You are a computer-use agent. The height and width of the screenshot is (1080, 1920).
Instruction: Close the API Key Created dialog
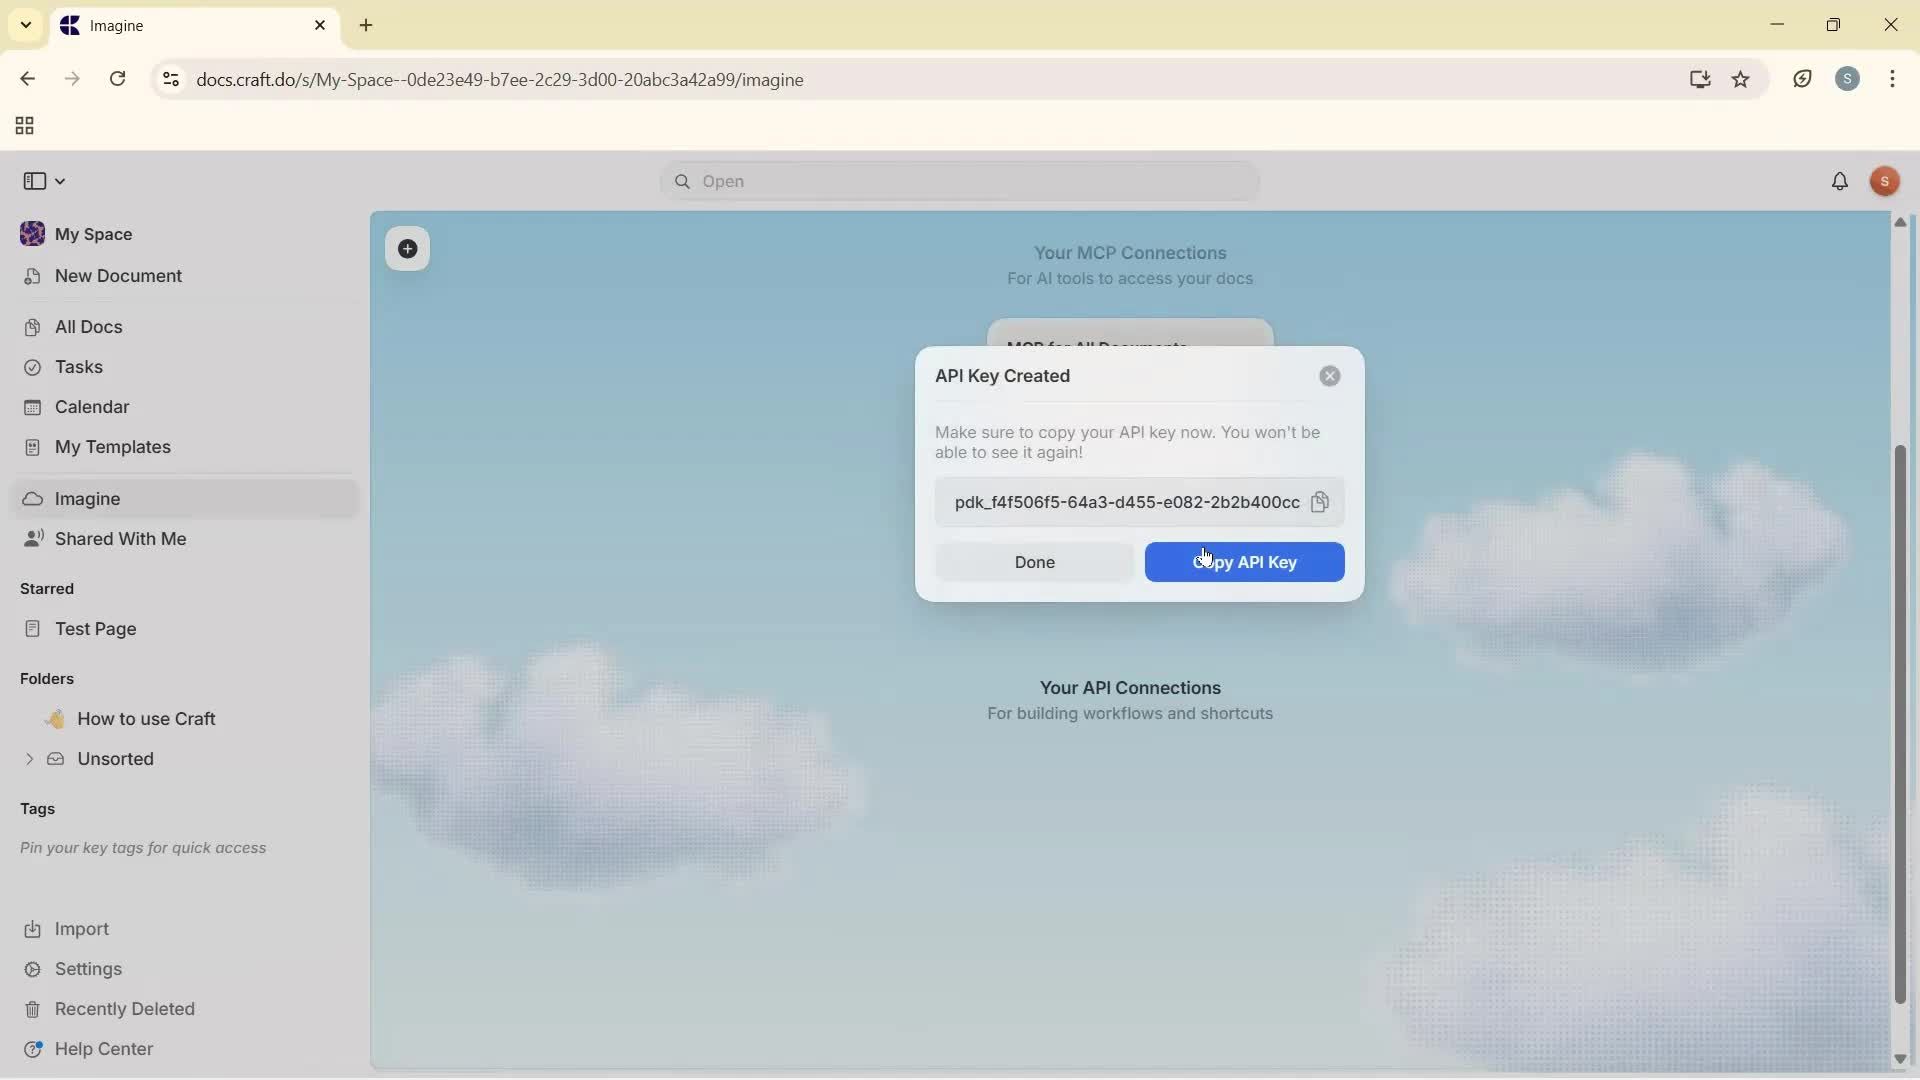pos(1329,376)
